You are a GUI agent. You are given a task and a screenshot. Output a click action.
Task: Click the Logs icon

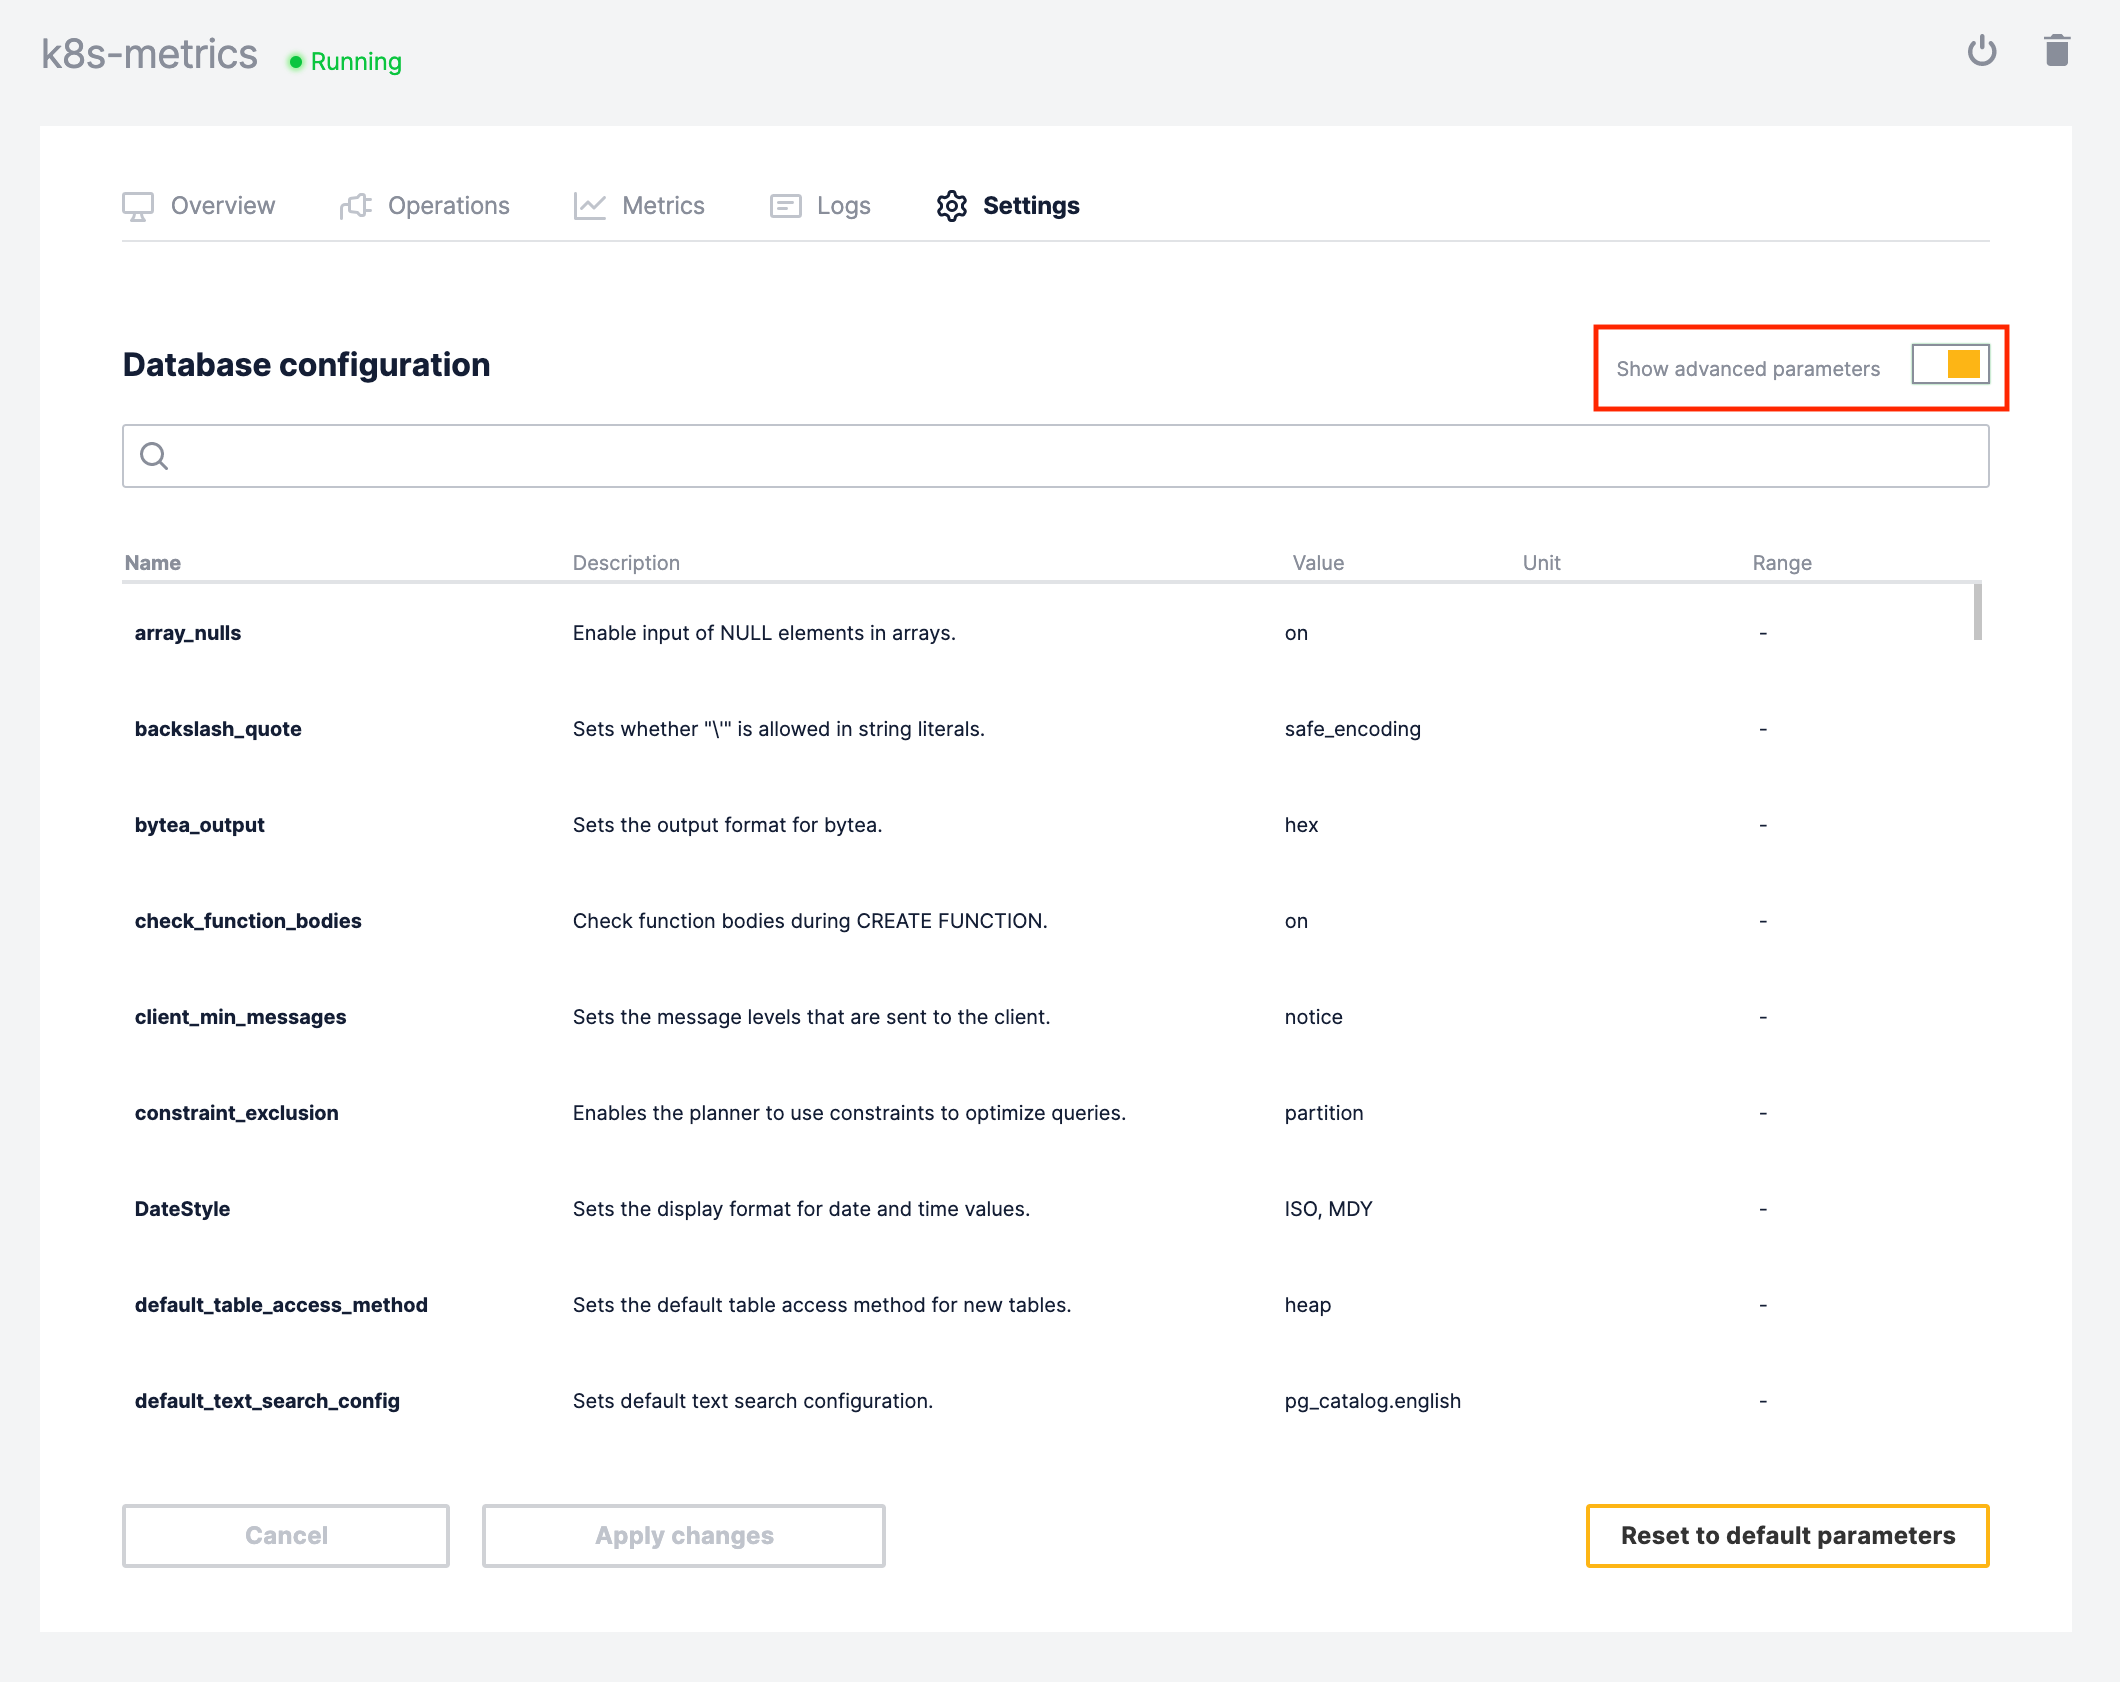click(x=785, y=206)
